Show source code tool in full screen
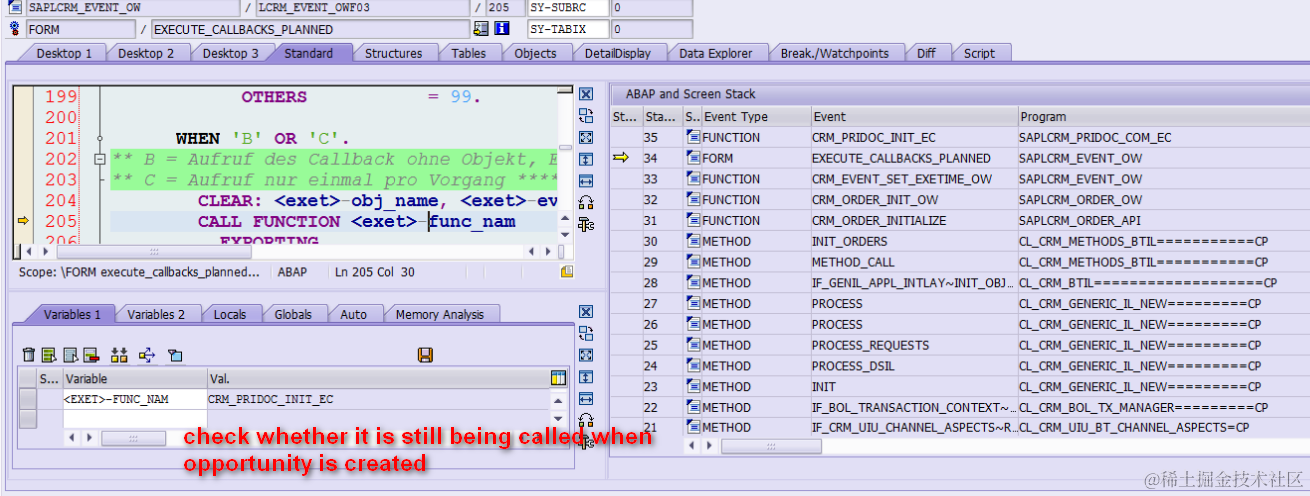The width and height of the screenshot is (1310, 496). (x=586, y=137)
